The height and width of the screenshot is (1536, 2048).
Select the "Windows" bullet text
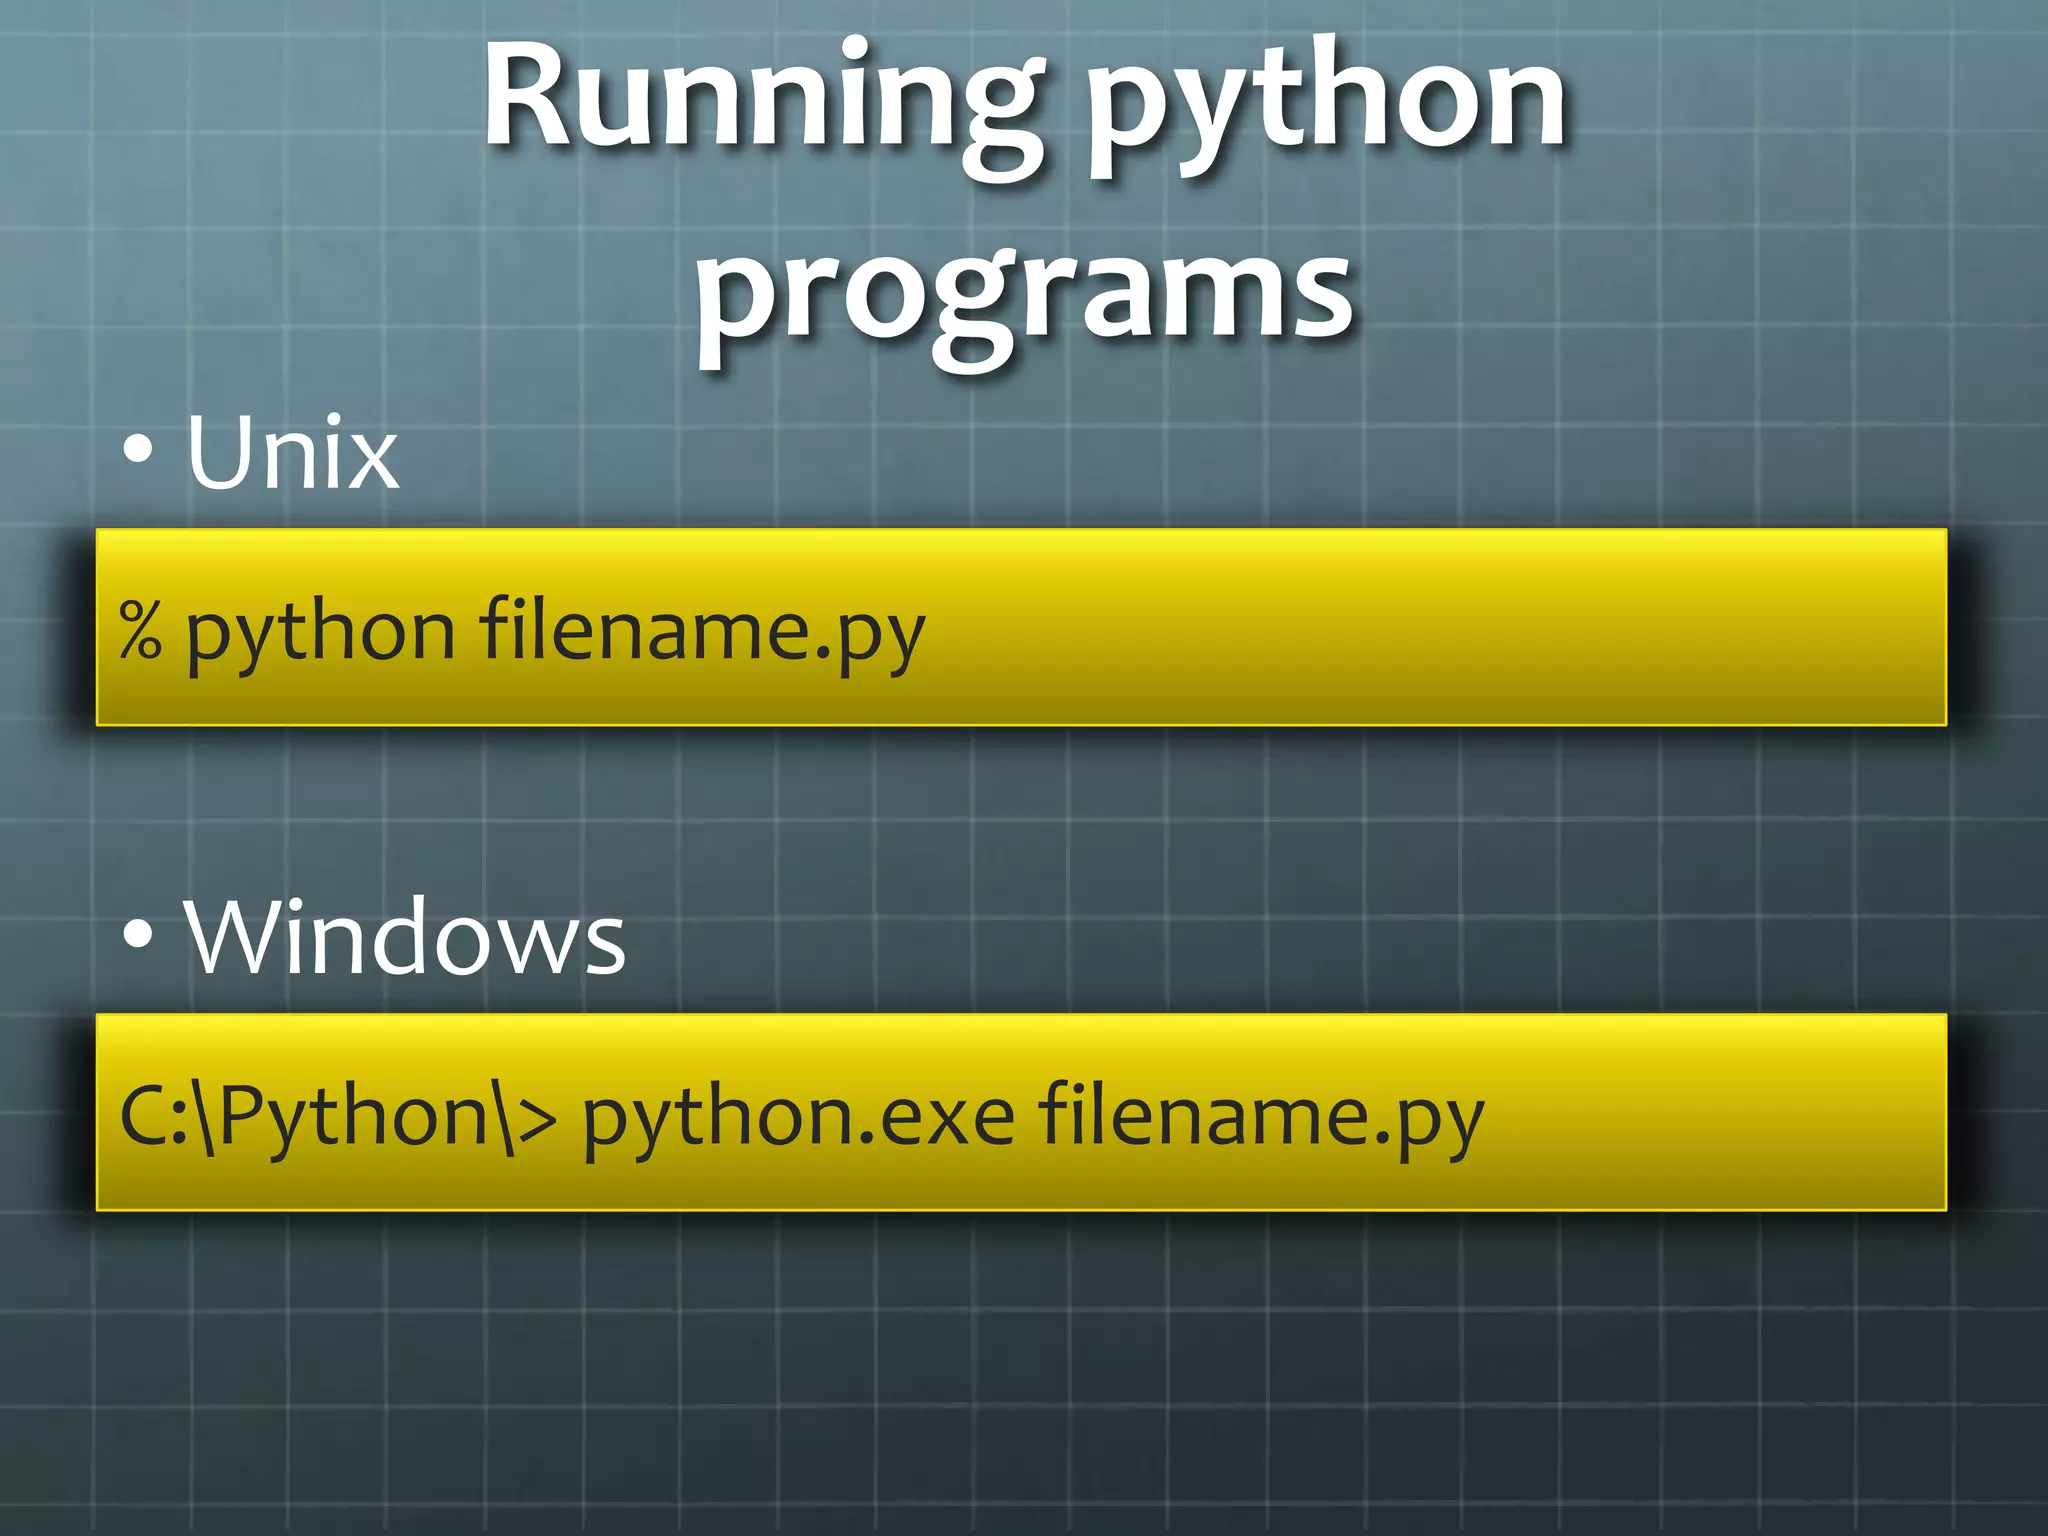click(x=405, y=937)
